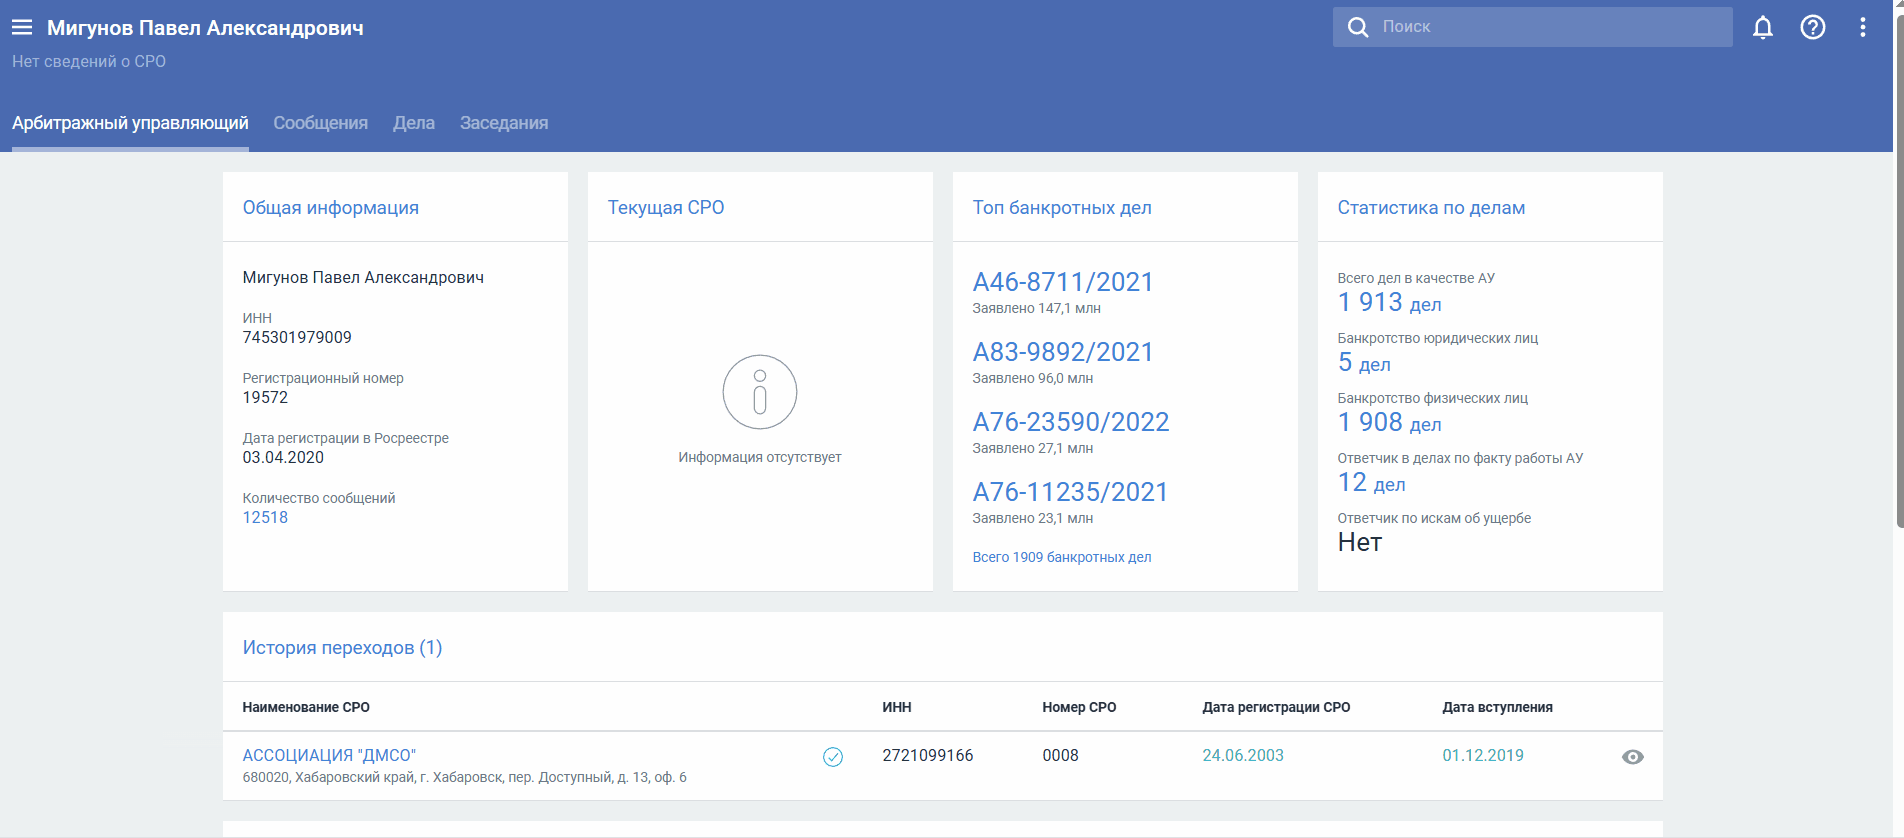
Task: Click the 1 913 дел total statistic
Action: [1389, 303]
